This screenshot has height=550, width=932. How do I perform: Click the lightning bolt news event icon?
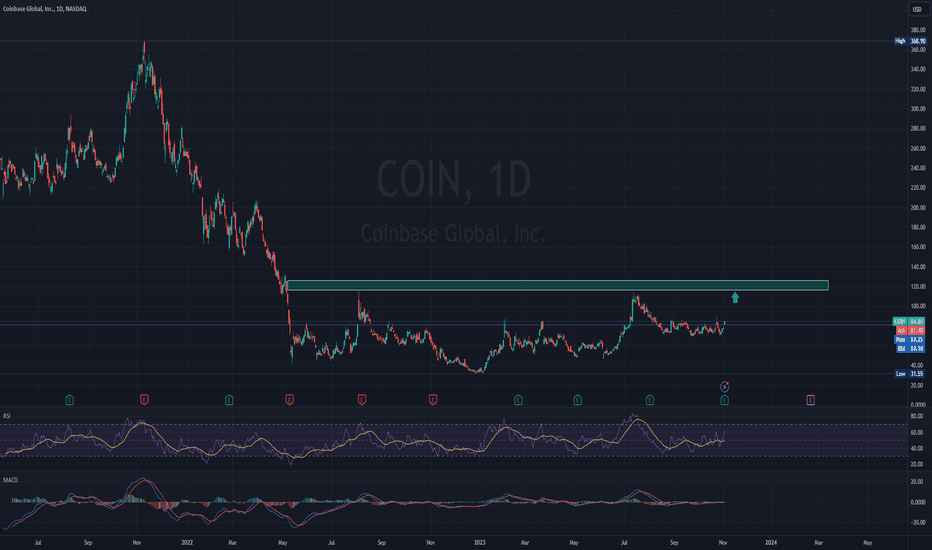(x=724, y=386)
